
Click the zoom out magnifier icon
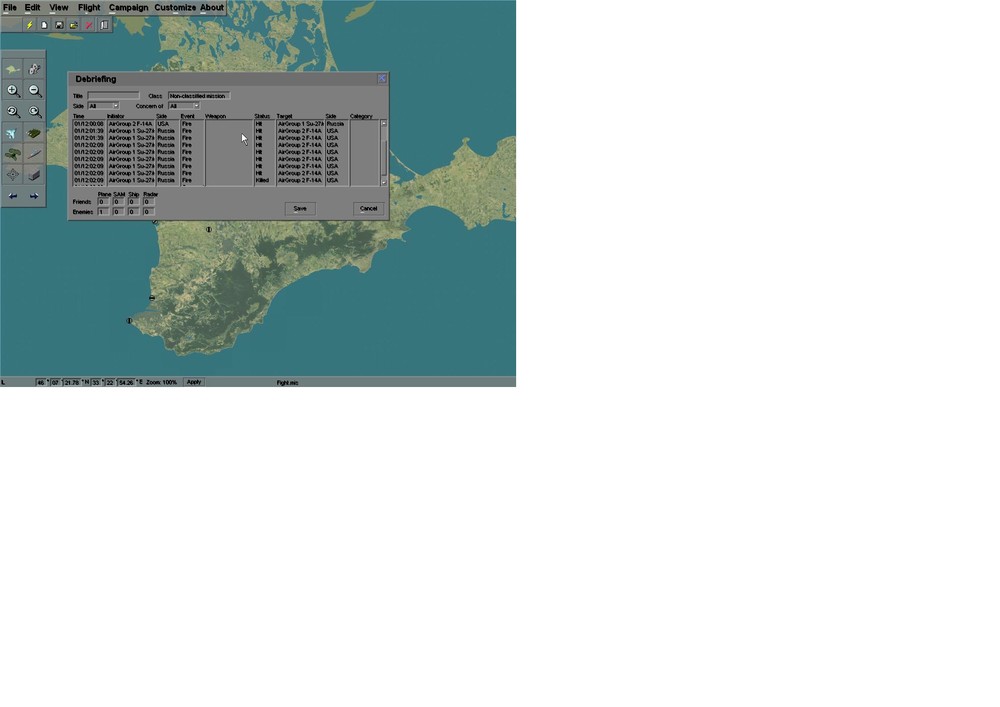pyautogui.click(x=34, y=91)
